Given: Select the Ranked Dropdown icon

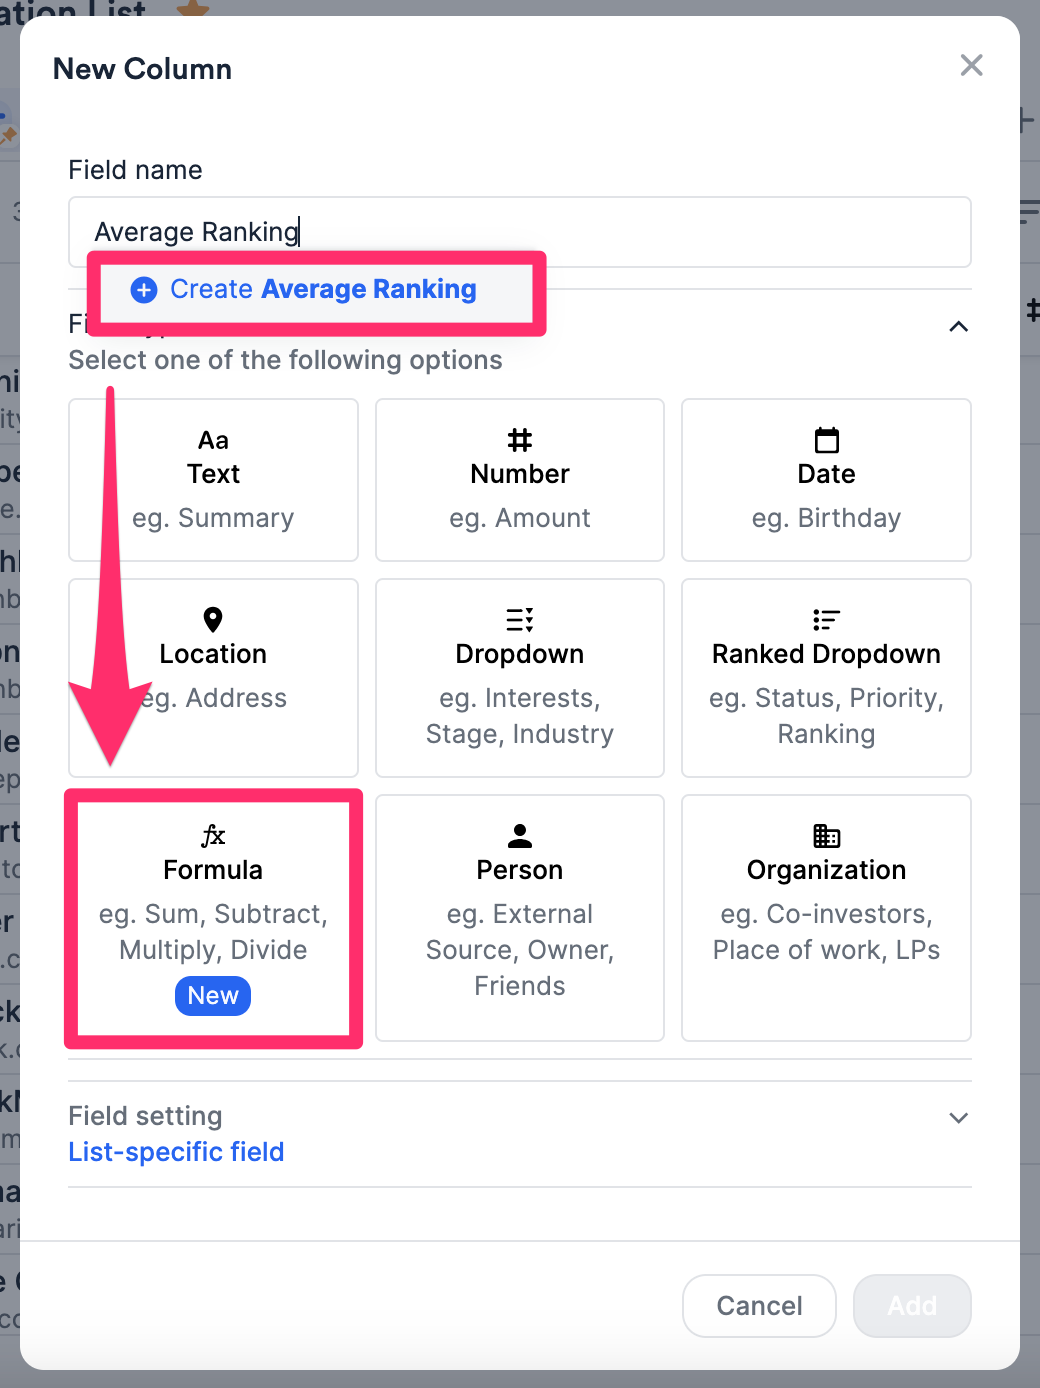Looking at the screenshot, I should click(x=826, y=620).
